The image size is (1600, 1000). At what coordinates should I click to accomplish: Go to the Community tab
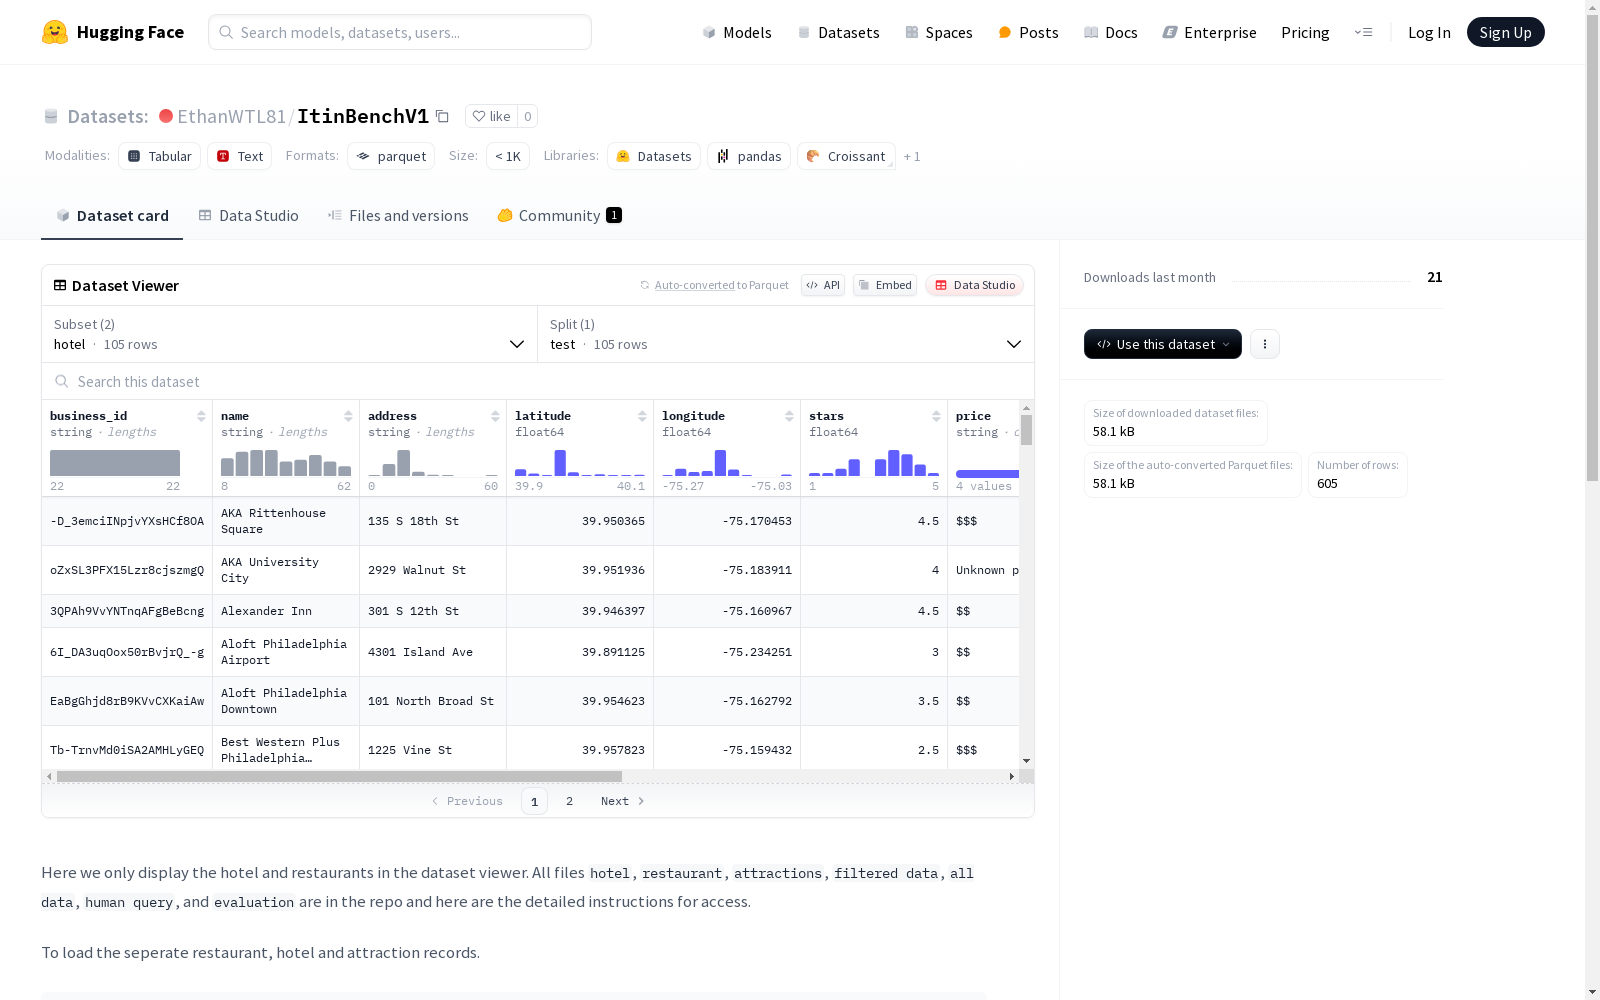click(560, 216)
